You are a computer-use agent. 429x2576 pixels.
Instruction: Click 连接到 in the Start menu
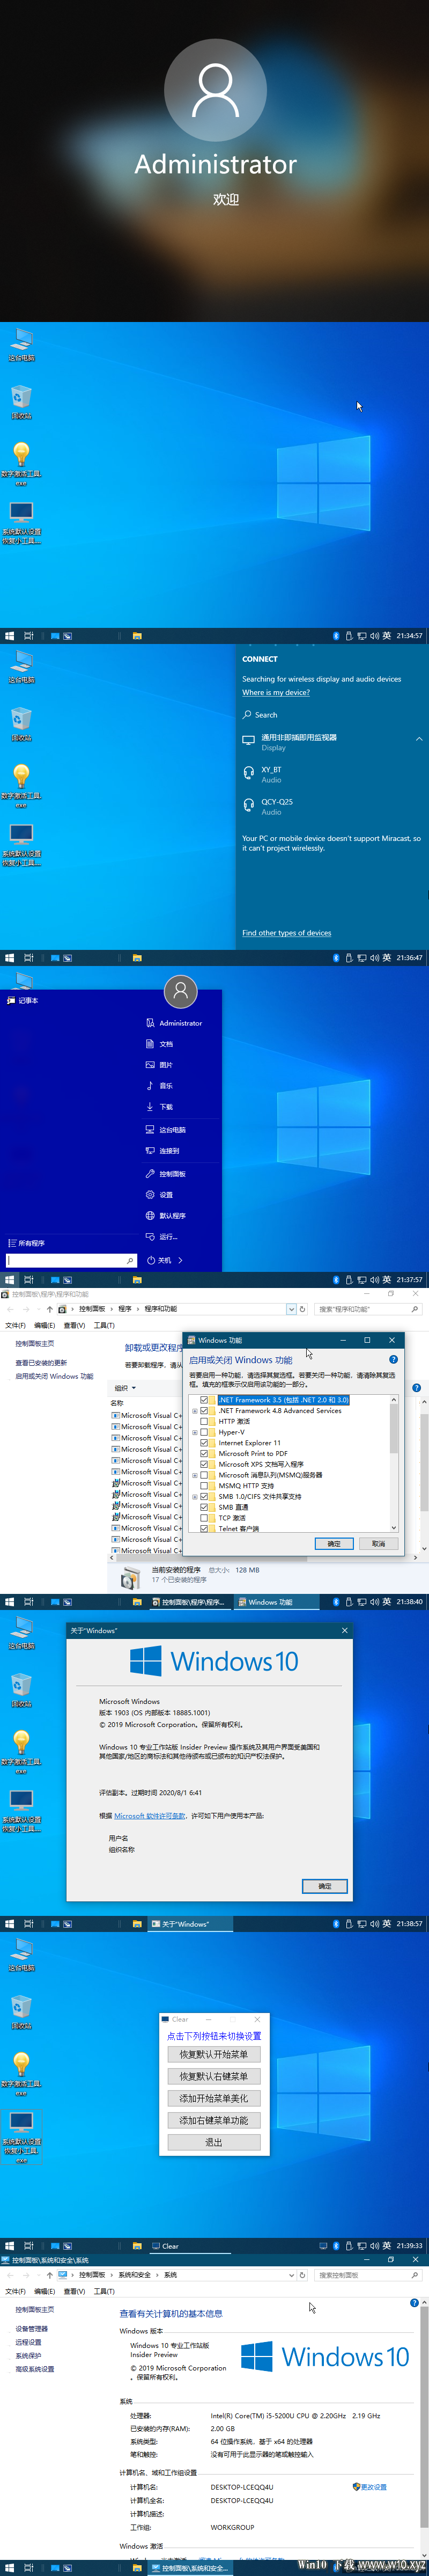[163, 1151]
